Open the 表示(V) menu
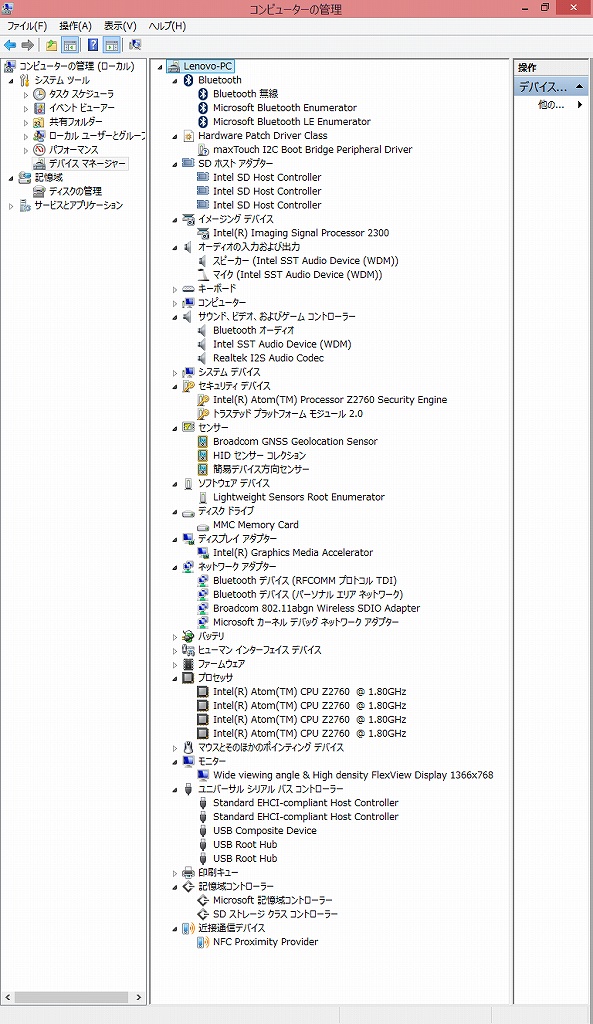The height and width of the screenshot is (1024, 593). point(120,26)
